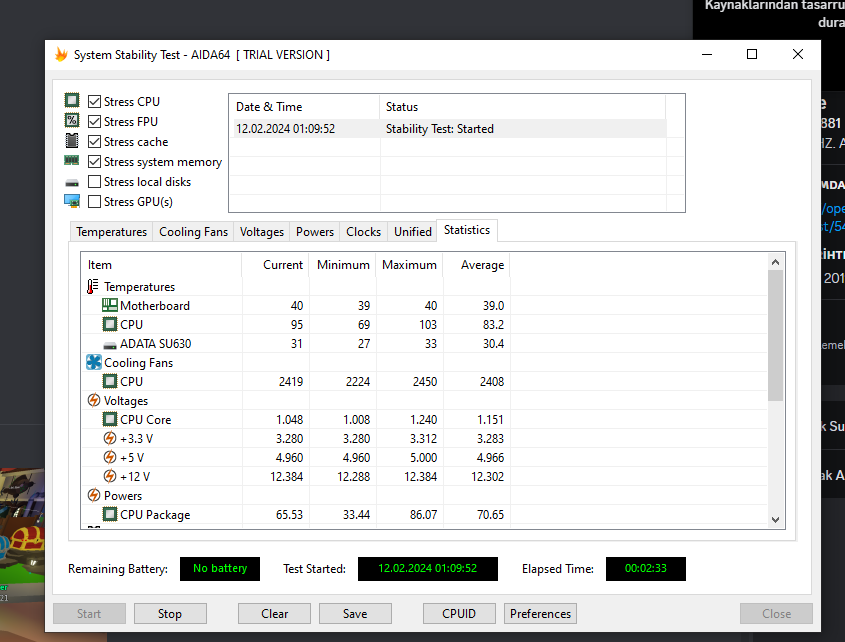Click the CPU Package row chip icon

pos(110,514)
